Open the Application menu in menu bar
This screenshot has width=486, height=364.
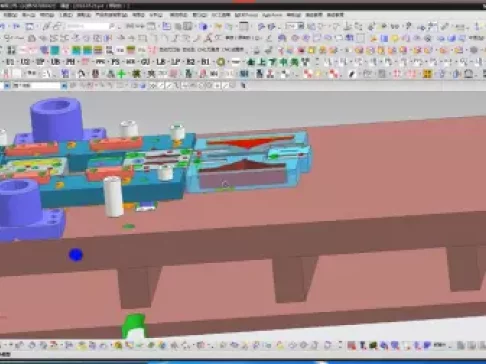272,15
